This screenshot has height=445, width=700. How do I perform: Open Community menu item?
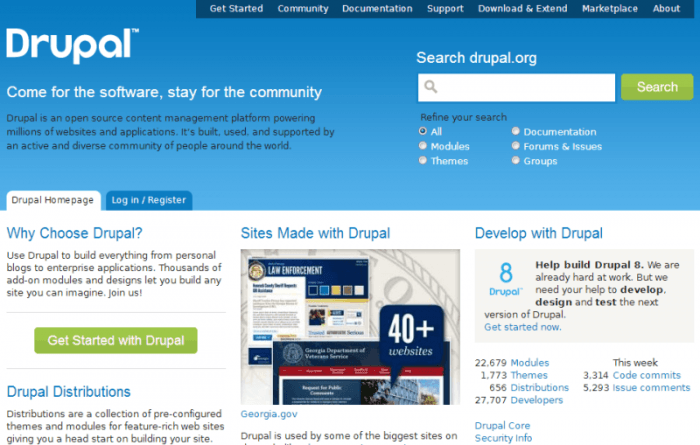303,8
